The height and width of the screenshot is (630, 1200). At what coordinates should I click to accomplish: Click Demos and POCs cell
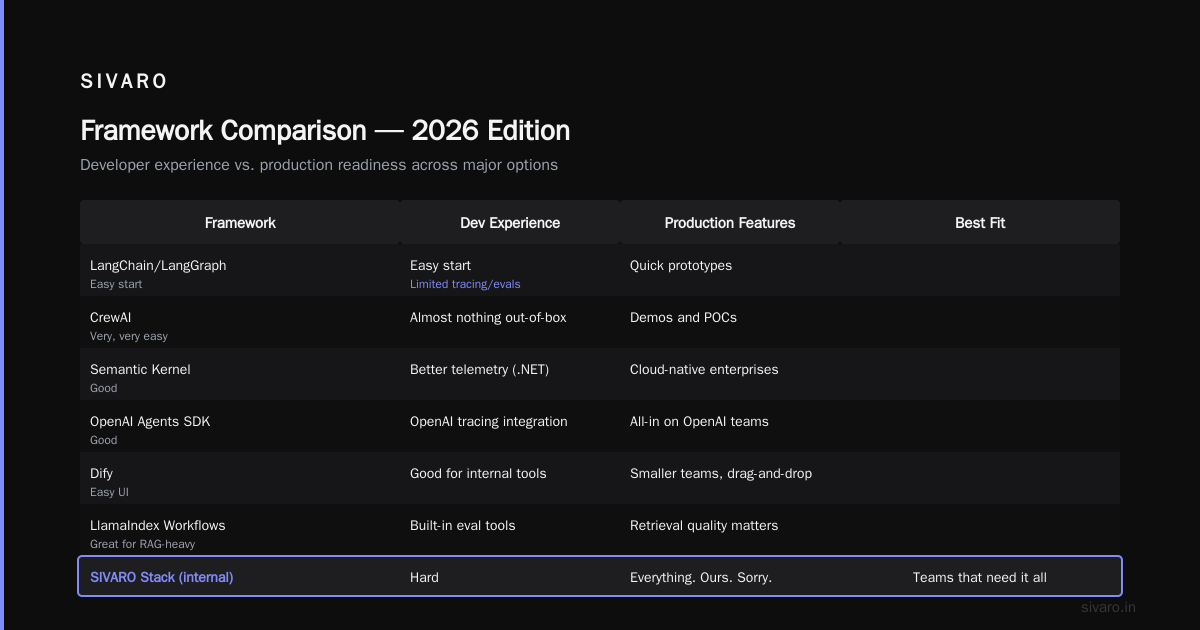683,317
